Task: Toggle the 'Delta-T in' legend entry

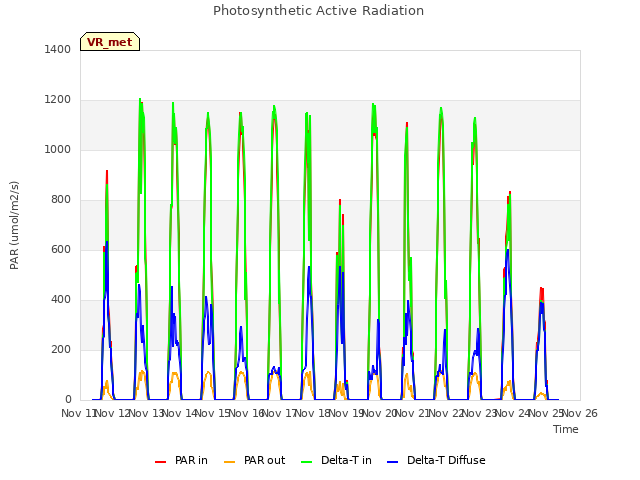Action: point(336,460)
